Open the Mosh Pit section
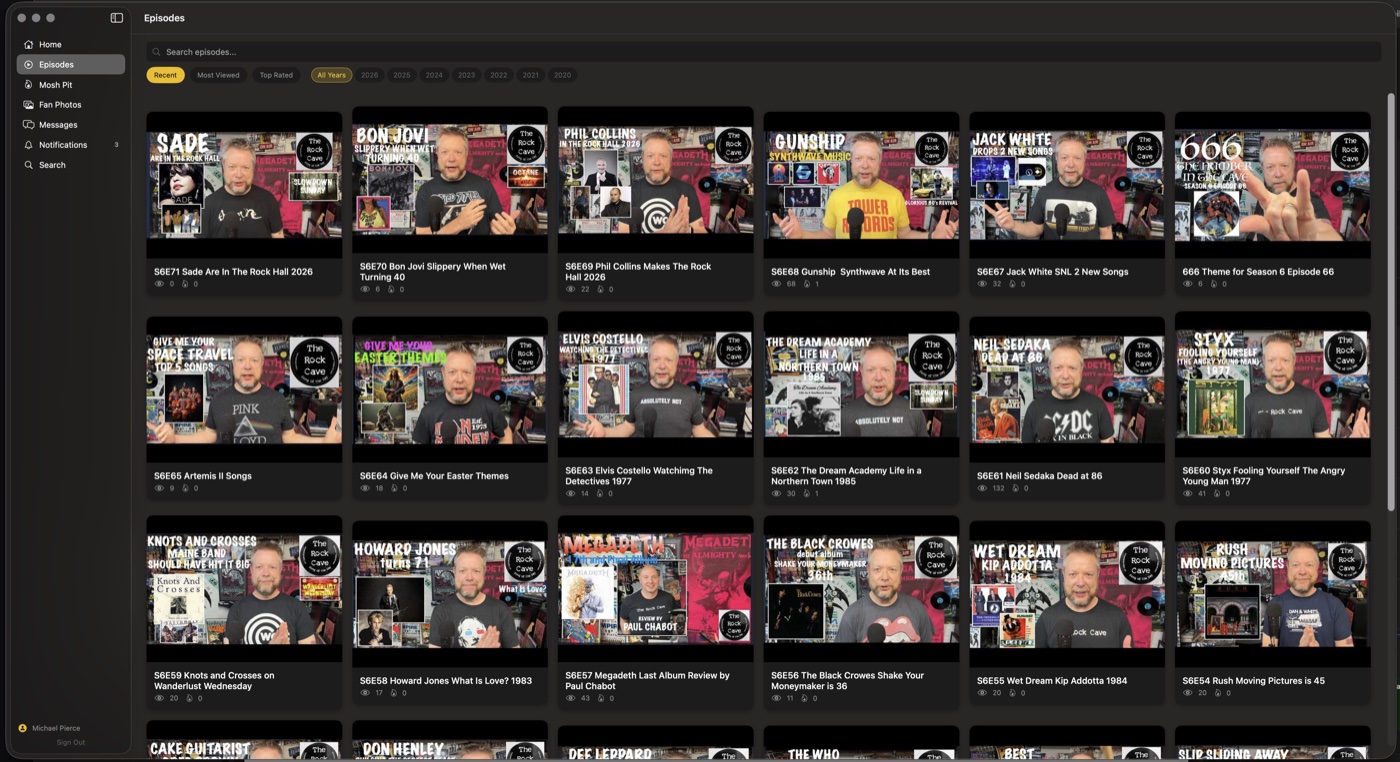 pyautogui.click(x=55, y=85)
